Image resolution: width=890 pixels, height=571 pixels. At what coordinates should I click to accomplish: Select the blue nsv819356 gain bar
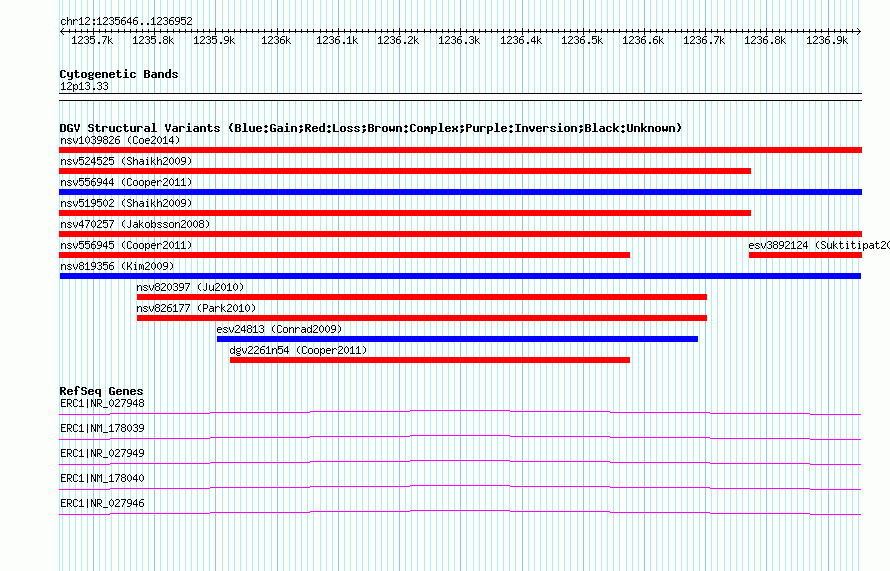460,276
